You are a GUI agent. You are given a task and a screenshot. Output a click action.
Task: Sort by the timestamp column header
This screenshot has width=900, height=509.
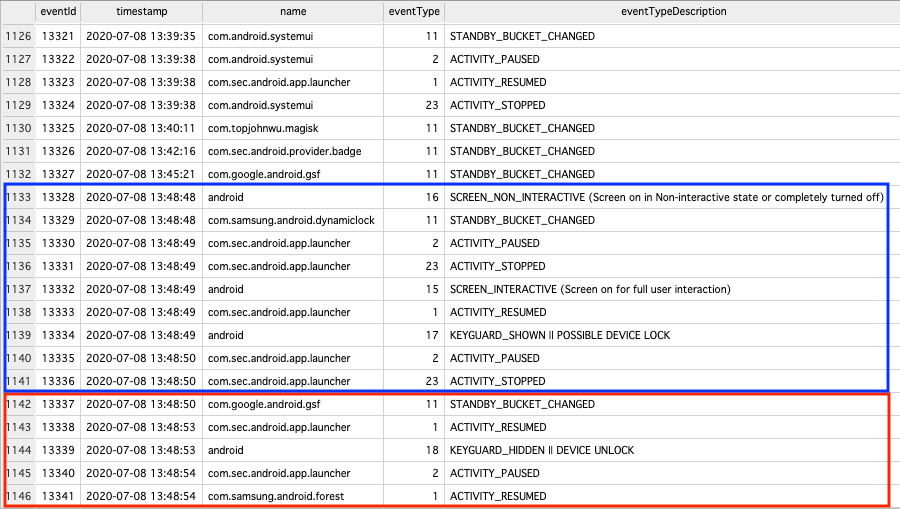[141, 11]
